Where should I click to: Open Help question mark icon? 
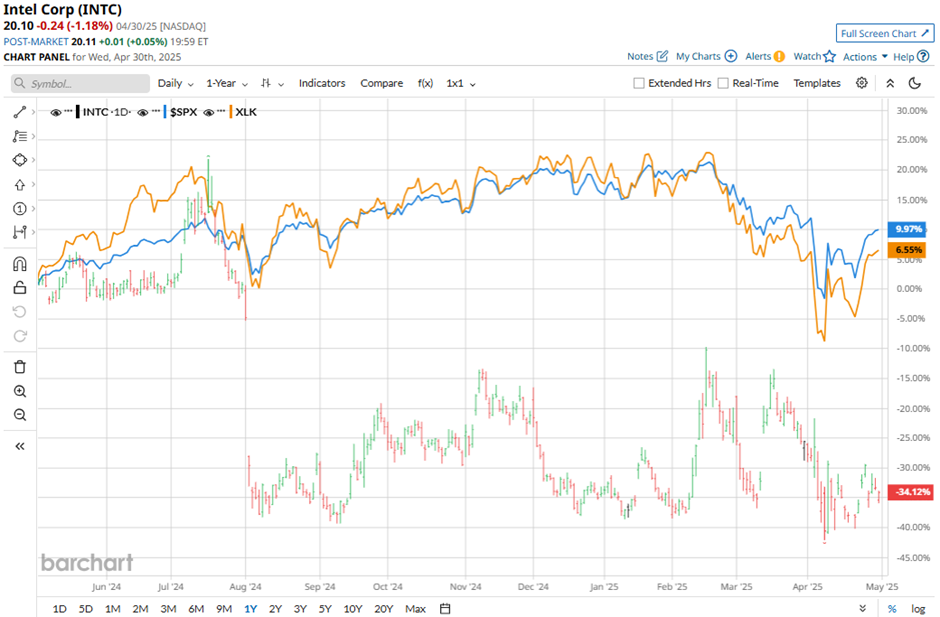[x=924, y=56]
